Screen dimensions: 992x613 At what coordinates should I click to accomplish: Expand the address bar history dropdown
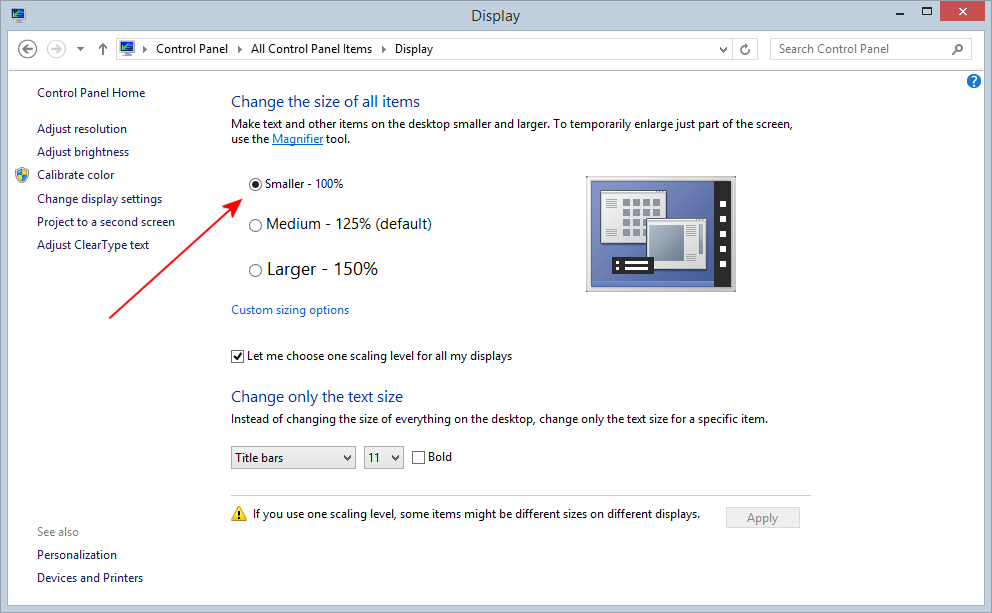pos(724,49)
